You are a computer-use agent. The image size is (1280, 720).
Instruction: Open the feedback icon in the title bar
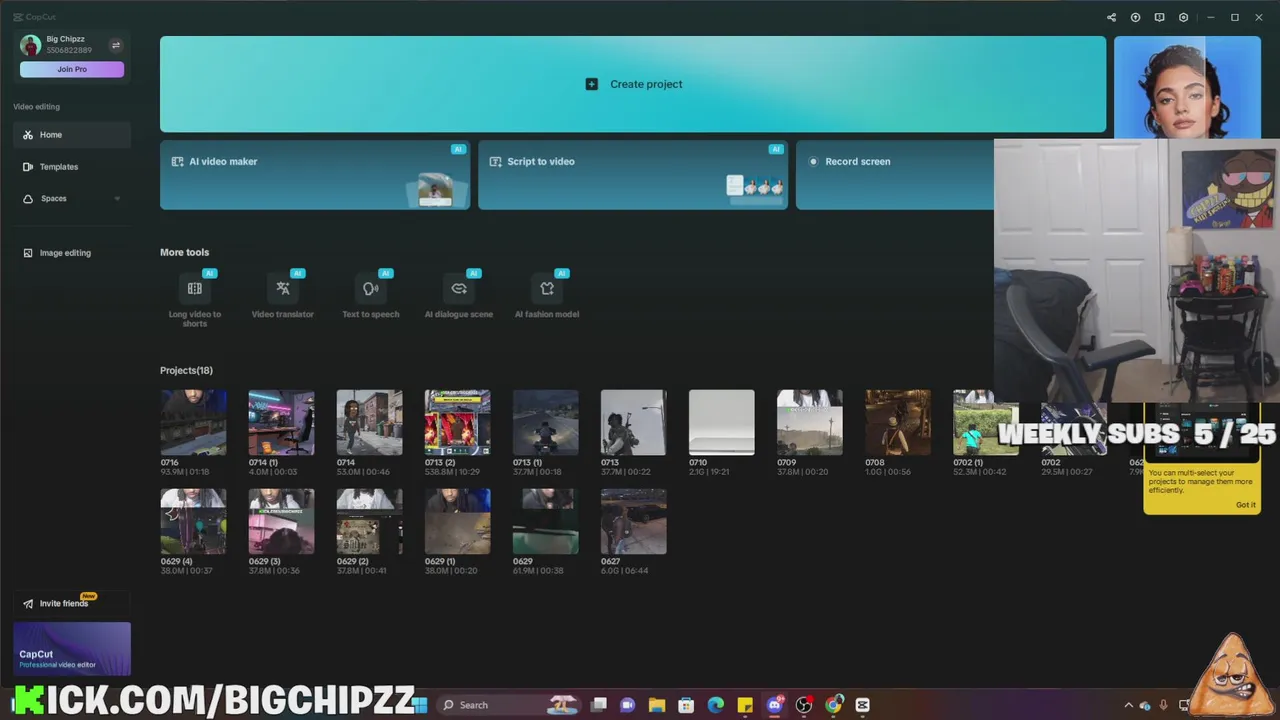(x=1159, y=17)
